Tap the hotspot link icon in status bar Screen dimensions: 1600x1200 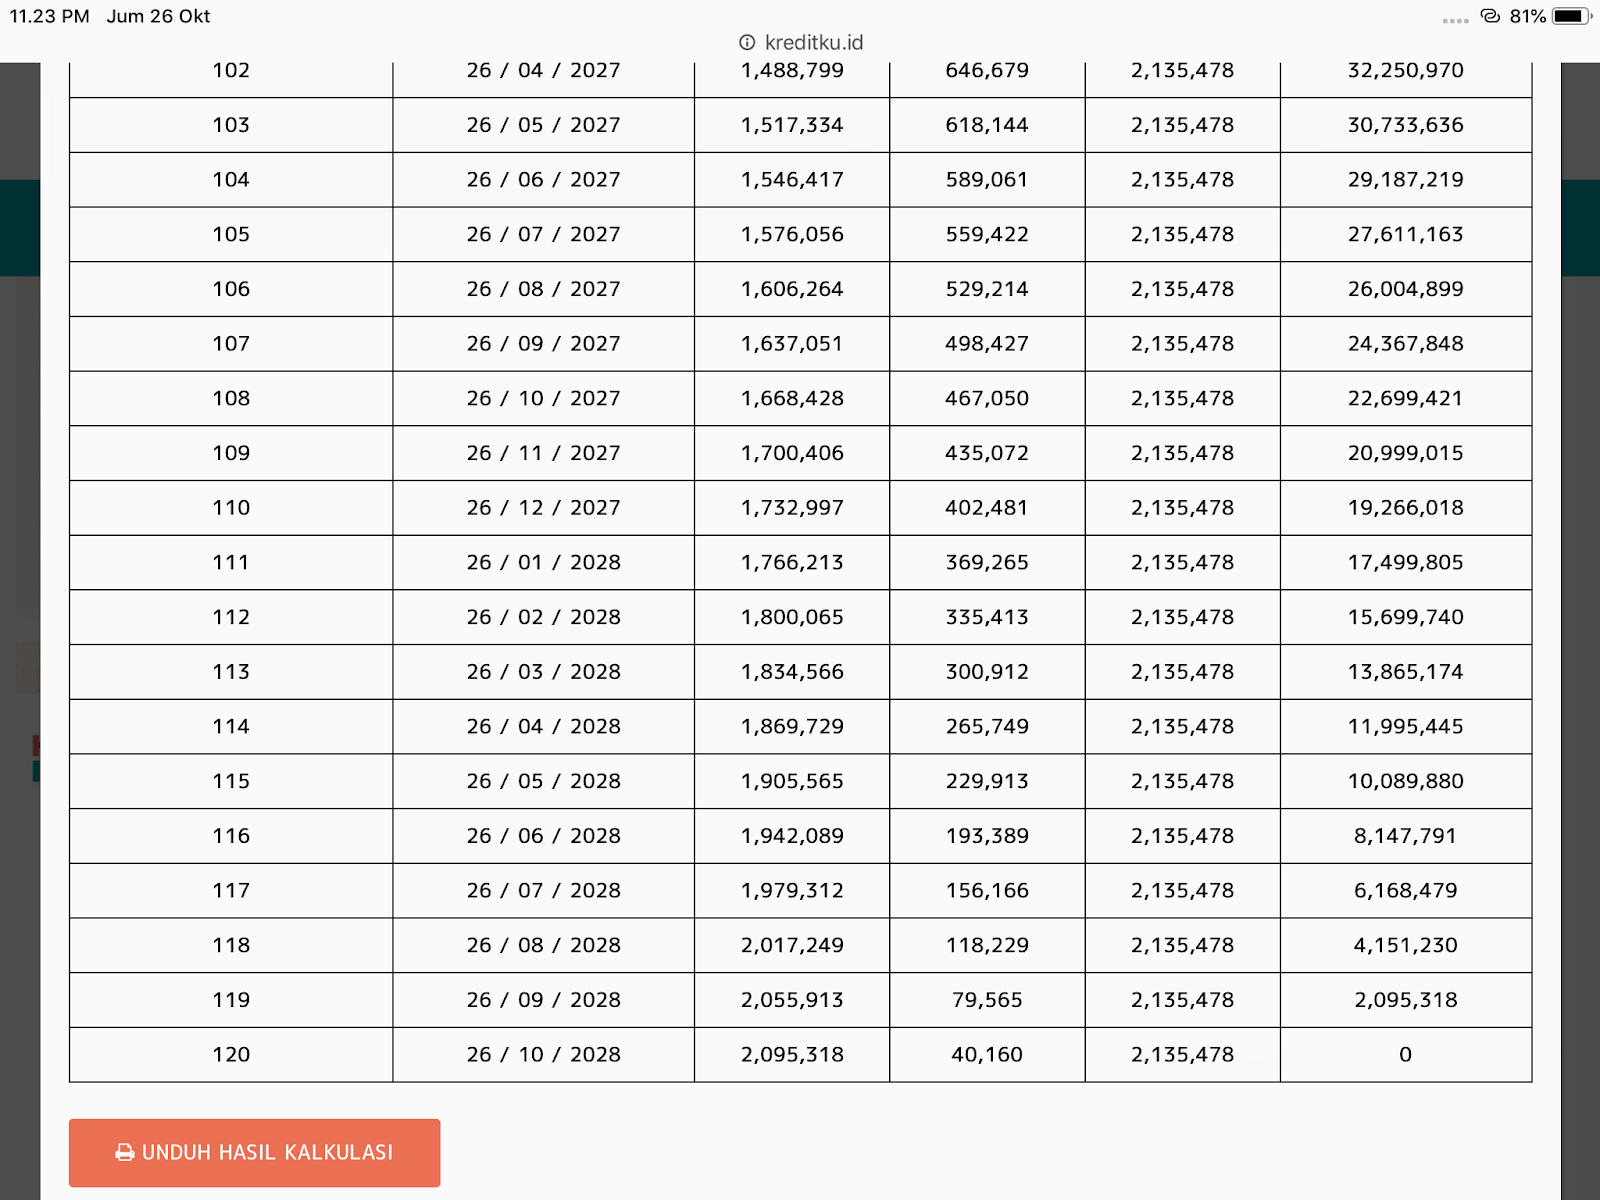[x=1491, y=16]
